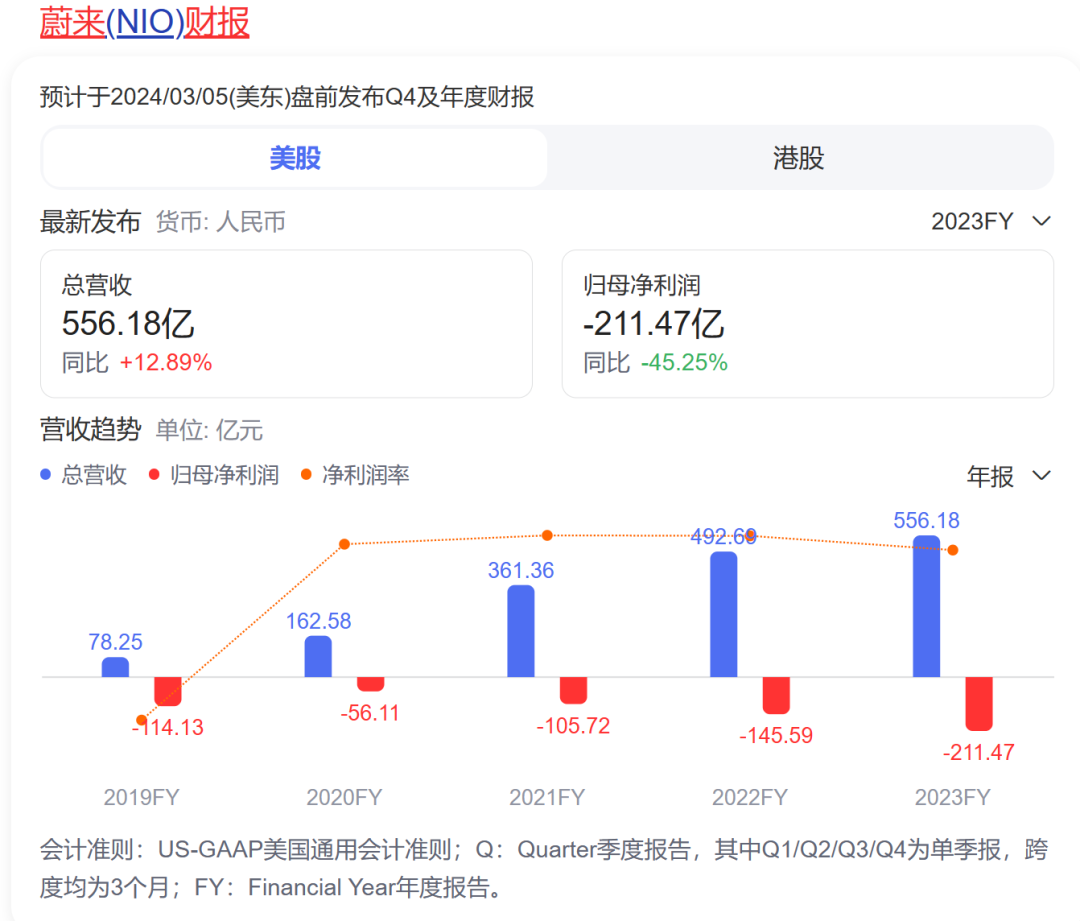Click the 2023FY blue revenue bar
This screenshot has width=1080, height=921.
click(926, 606)
